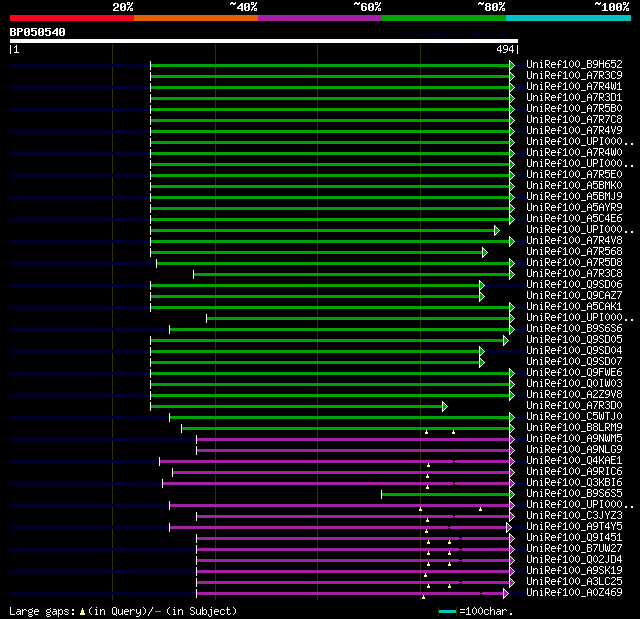Click the UniRef100_A9NLG9 label
Screen dimensions: 640x619
[574, 450]
